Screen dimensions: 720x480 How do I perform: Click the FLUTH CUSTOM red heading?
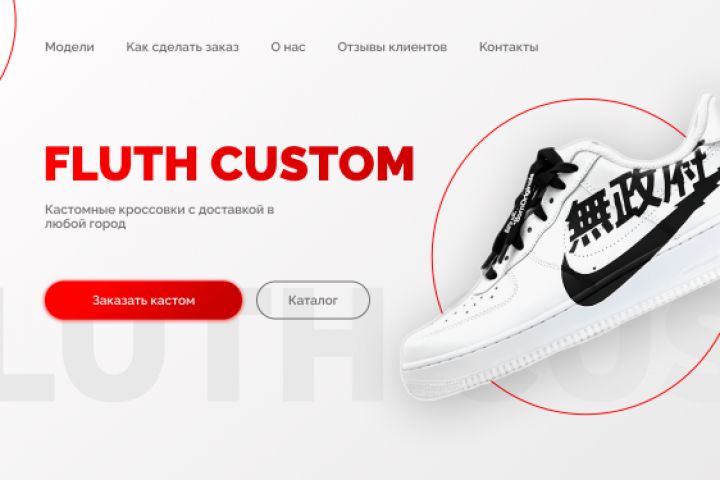pyautogui.click(x=229, y=163)
